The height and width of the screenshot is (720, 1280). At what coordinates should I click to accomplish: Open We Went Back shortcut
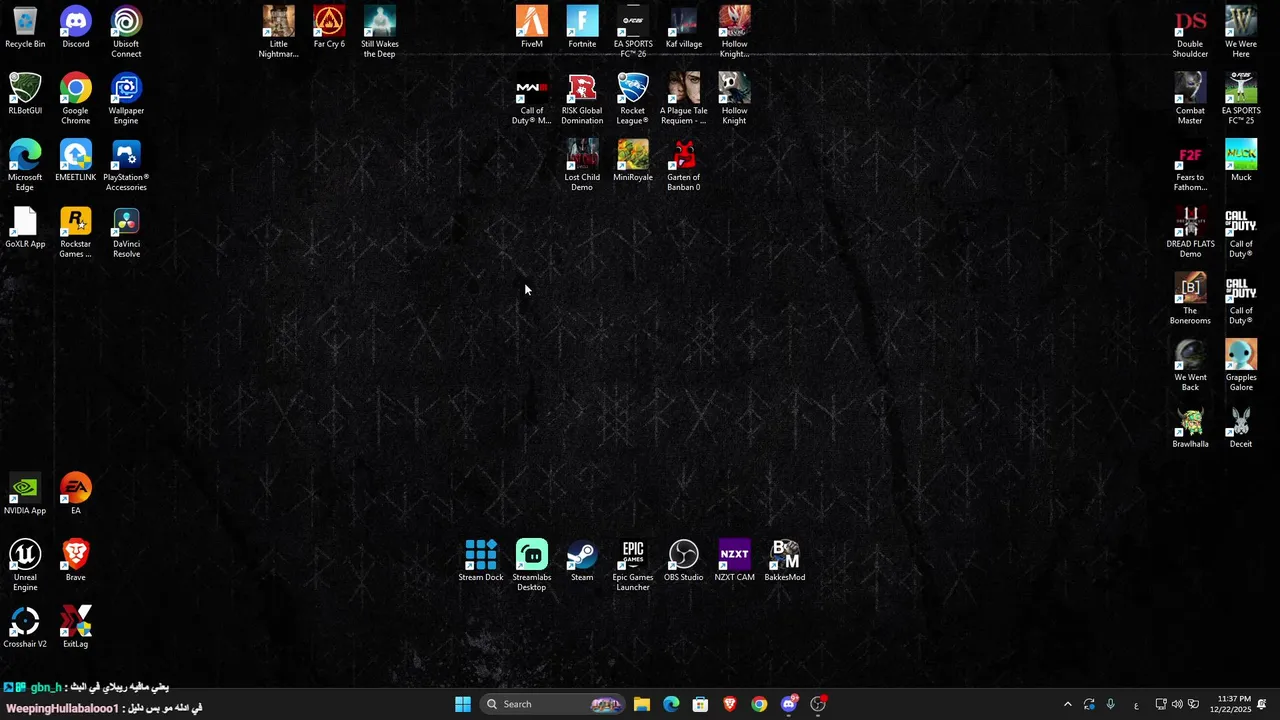pos(1190,367)
